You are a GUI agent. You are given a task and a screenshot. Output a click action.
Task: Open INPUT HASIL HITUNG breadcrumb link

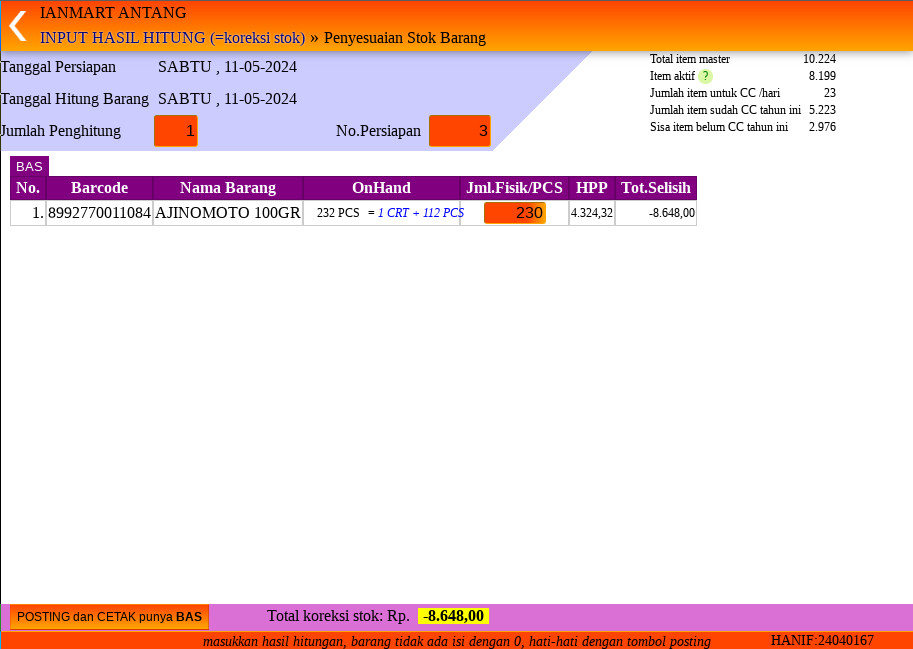tap(172, 38)
